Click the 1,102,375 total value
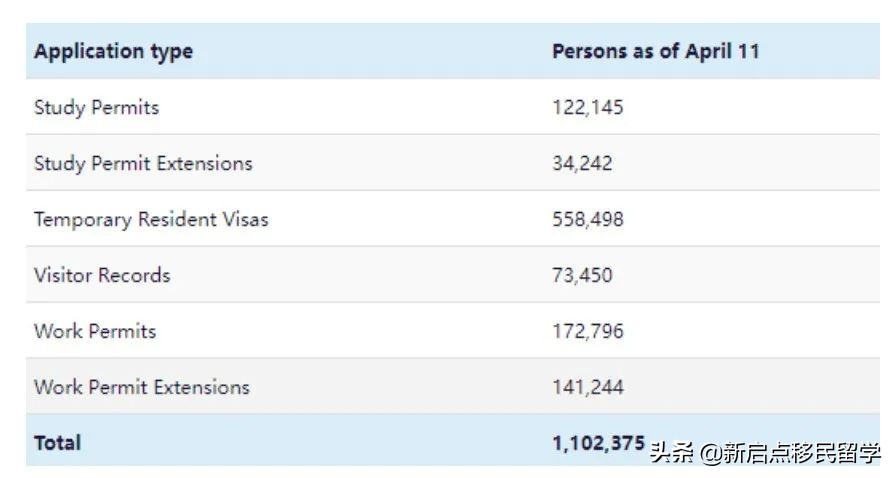 pyautogui.click(x=598, y=443)
